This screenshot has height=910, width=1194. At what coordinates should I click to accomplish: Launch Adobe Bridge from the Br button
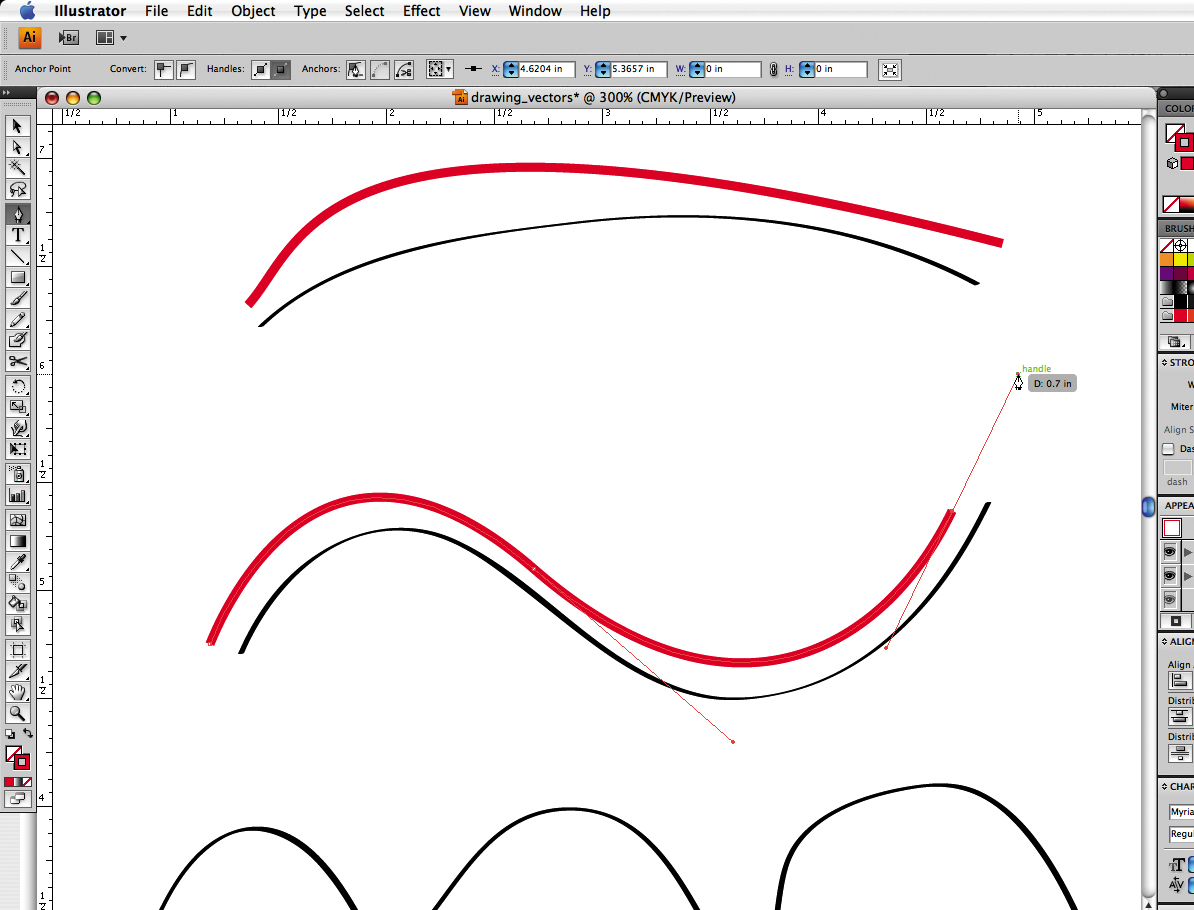click(x=68, y=38)
